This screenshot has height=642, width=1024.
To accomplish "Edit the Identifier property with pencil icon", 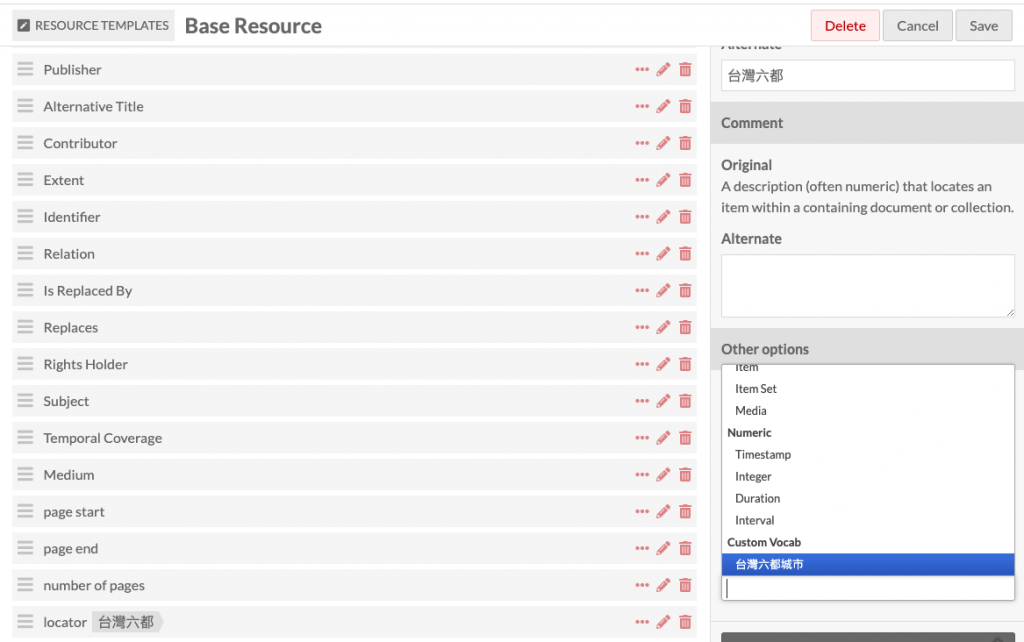I will 663,217.
